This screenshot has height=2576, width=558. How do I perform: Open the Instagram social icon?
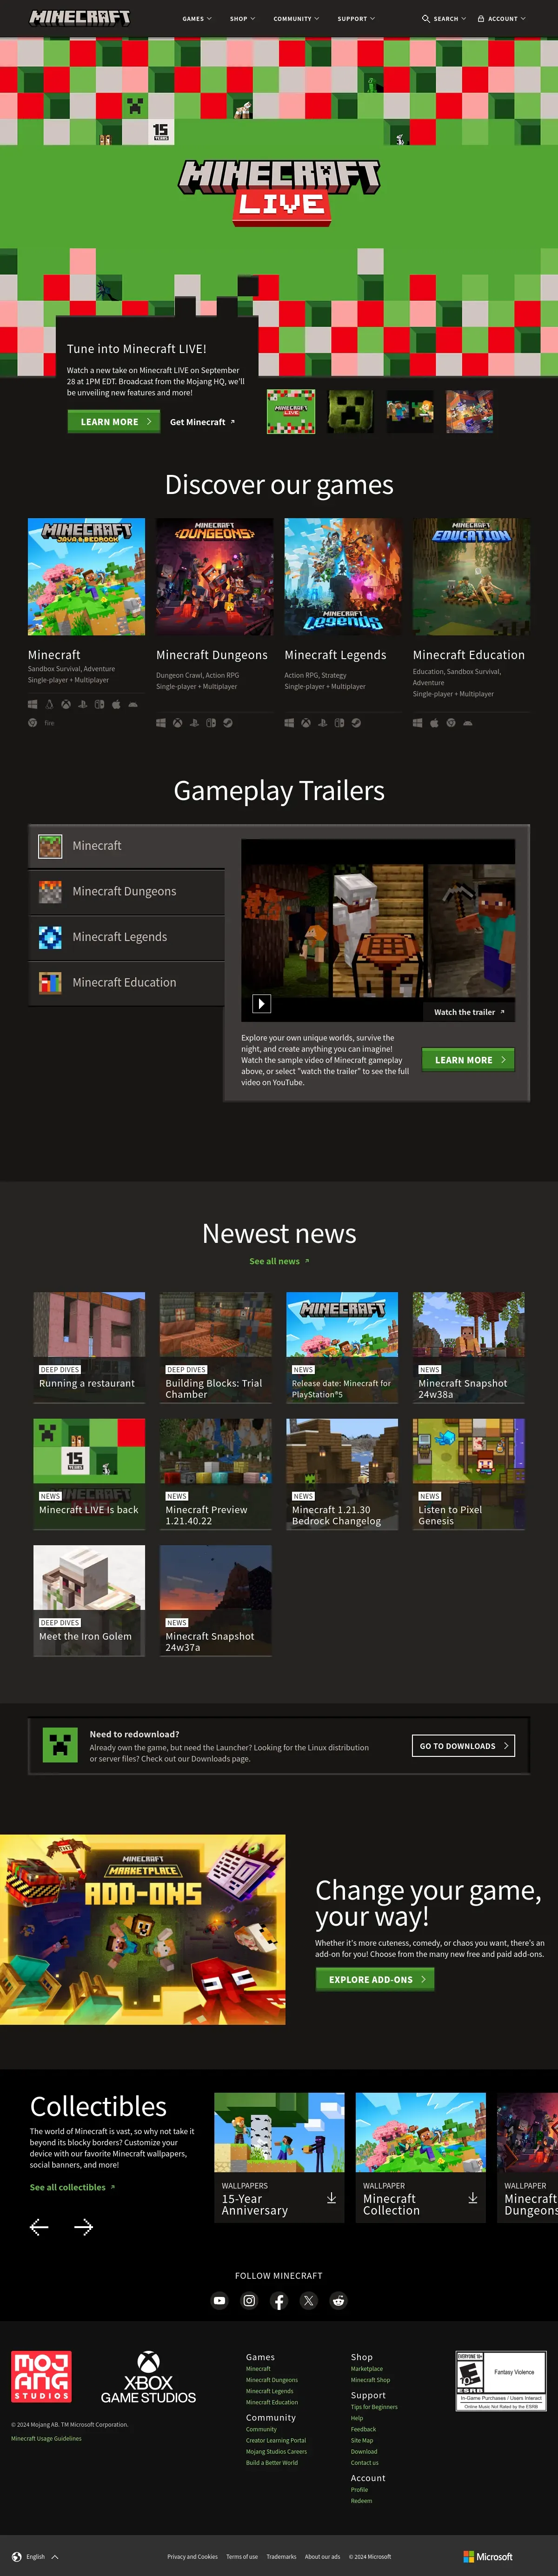click(249, 2300)
